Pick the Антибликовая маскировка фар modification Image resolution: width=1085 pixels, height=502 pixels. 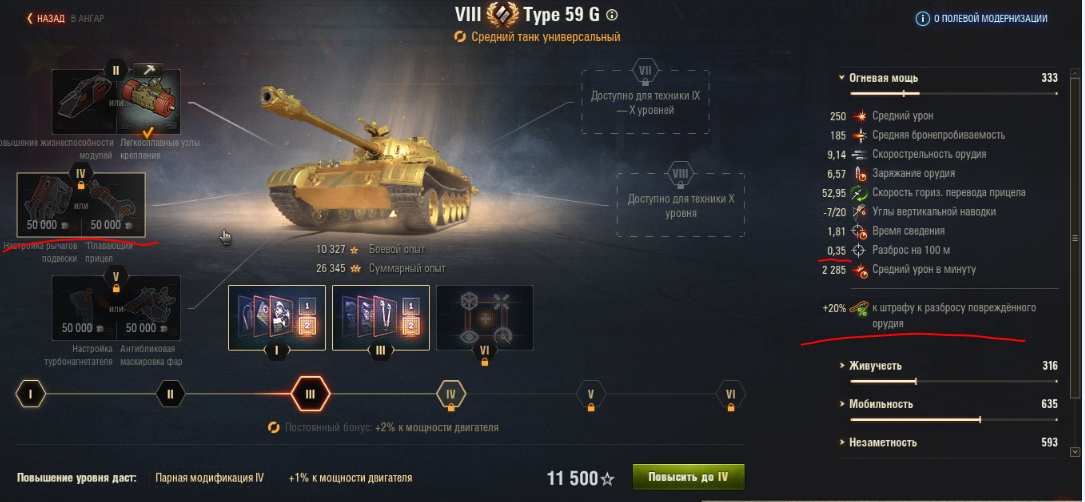click(148, 307)
